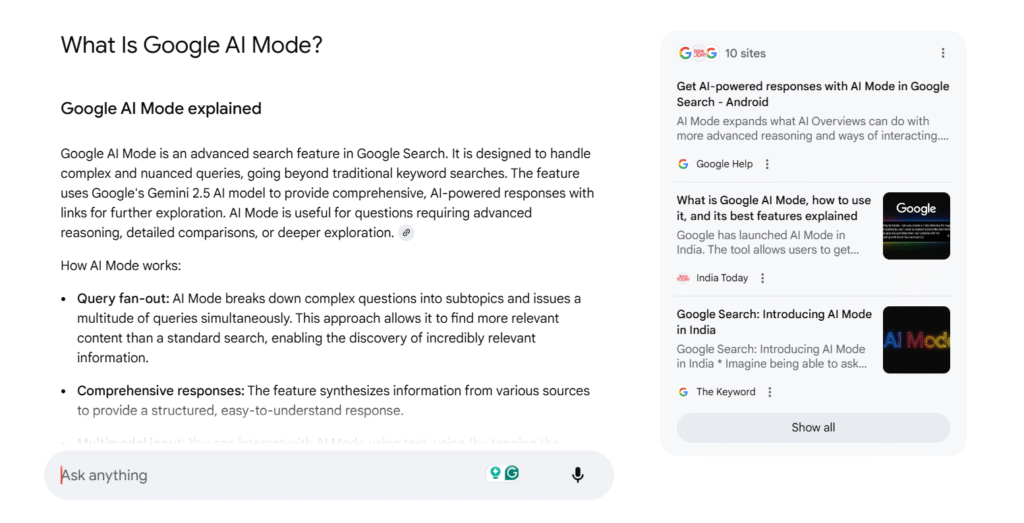Click the microphone voice input icon

click(577, 475)
